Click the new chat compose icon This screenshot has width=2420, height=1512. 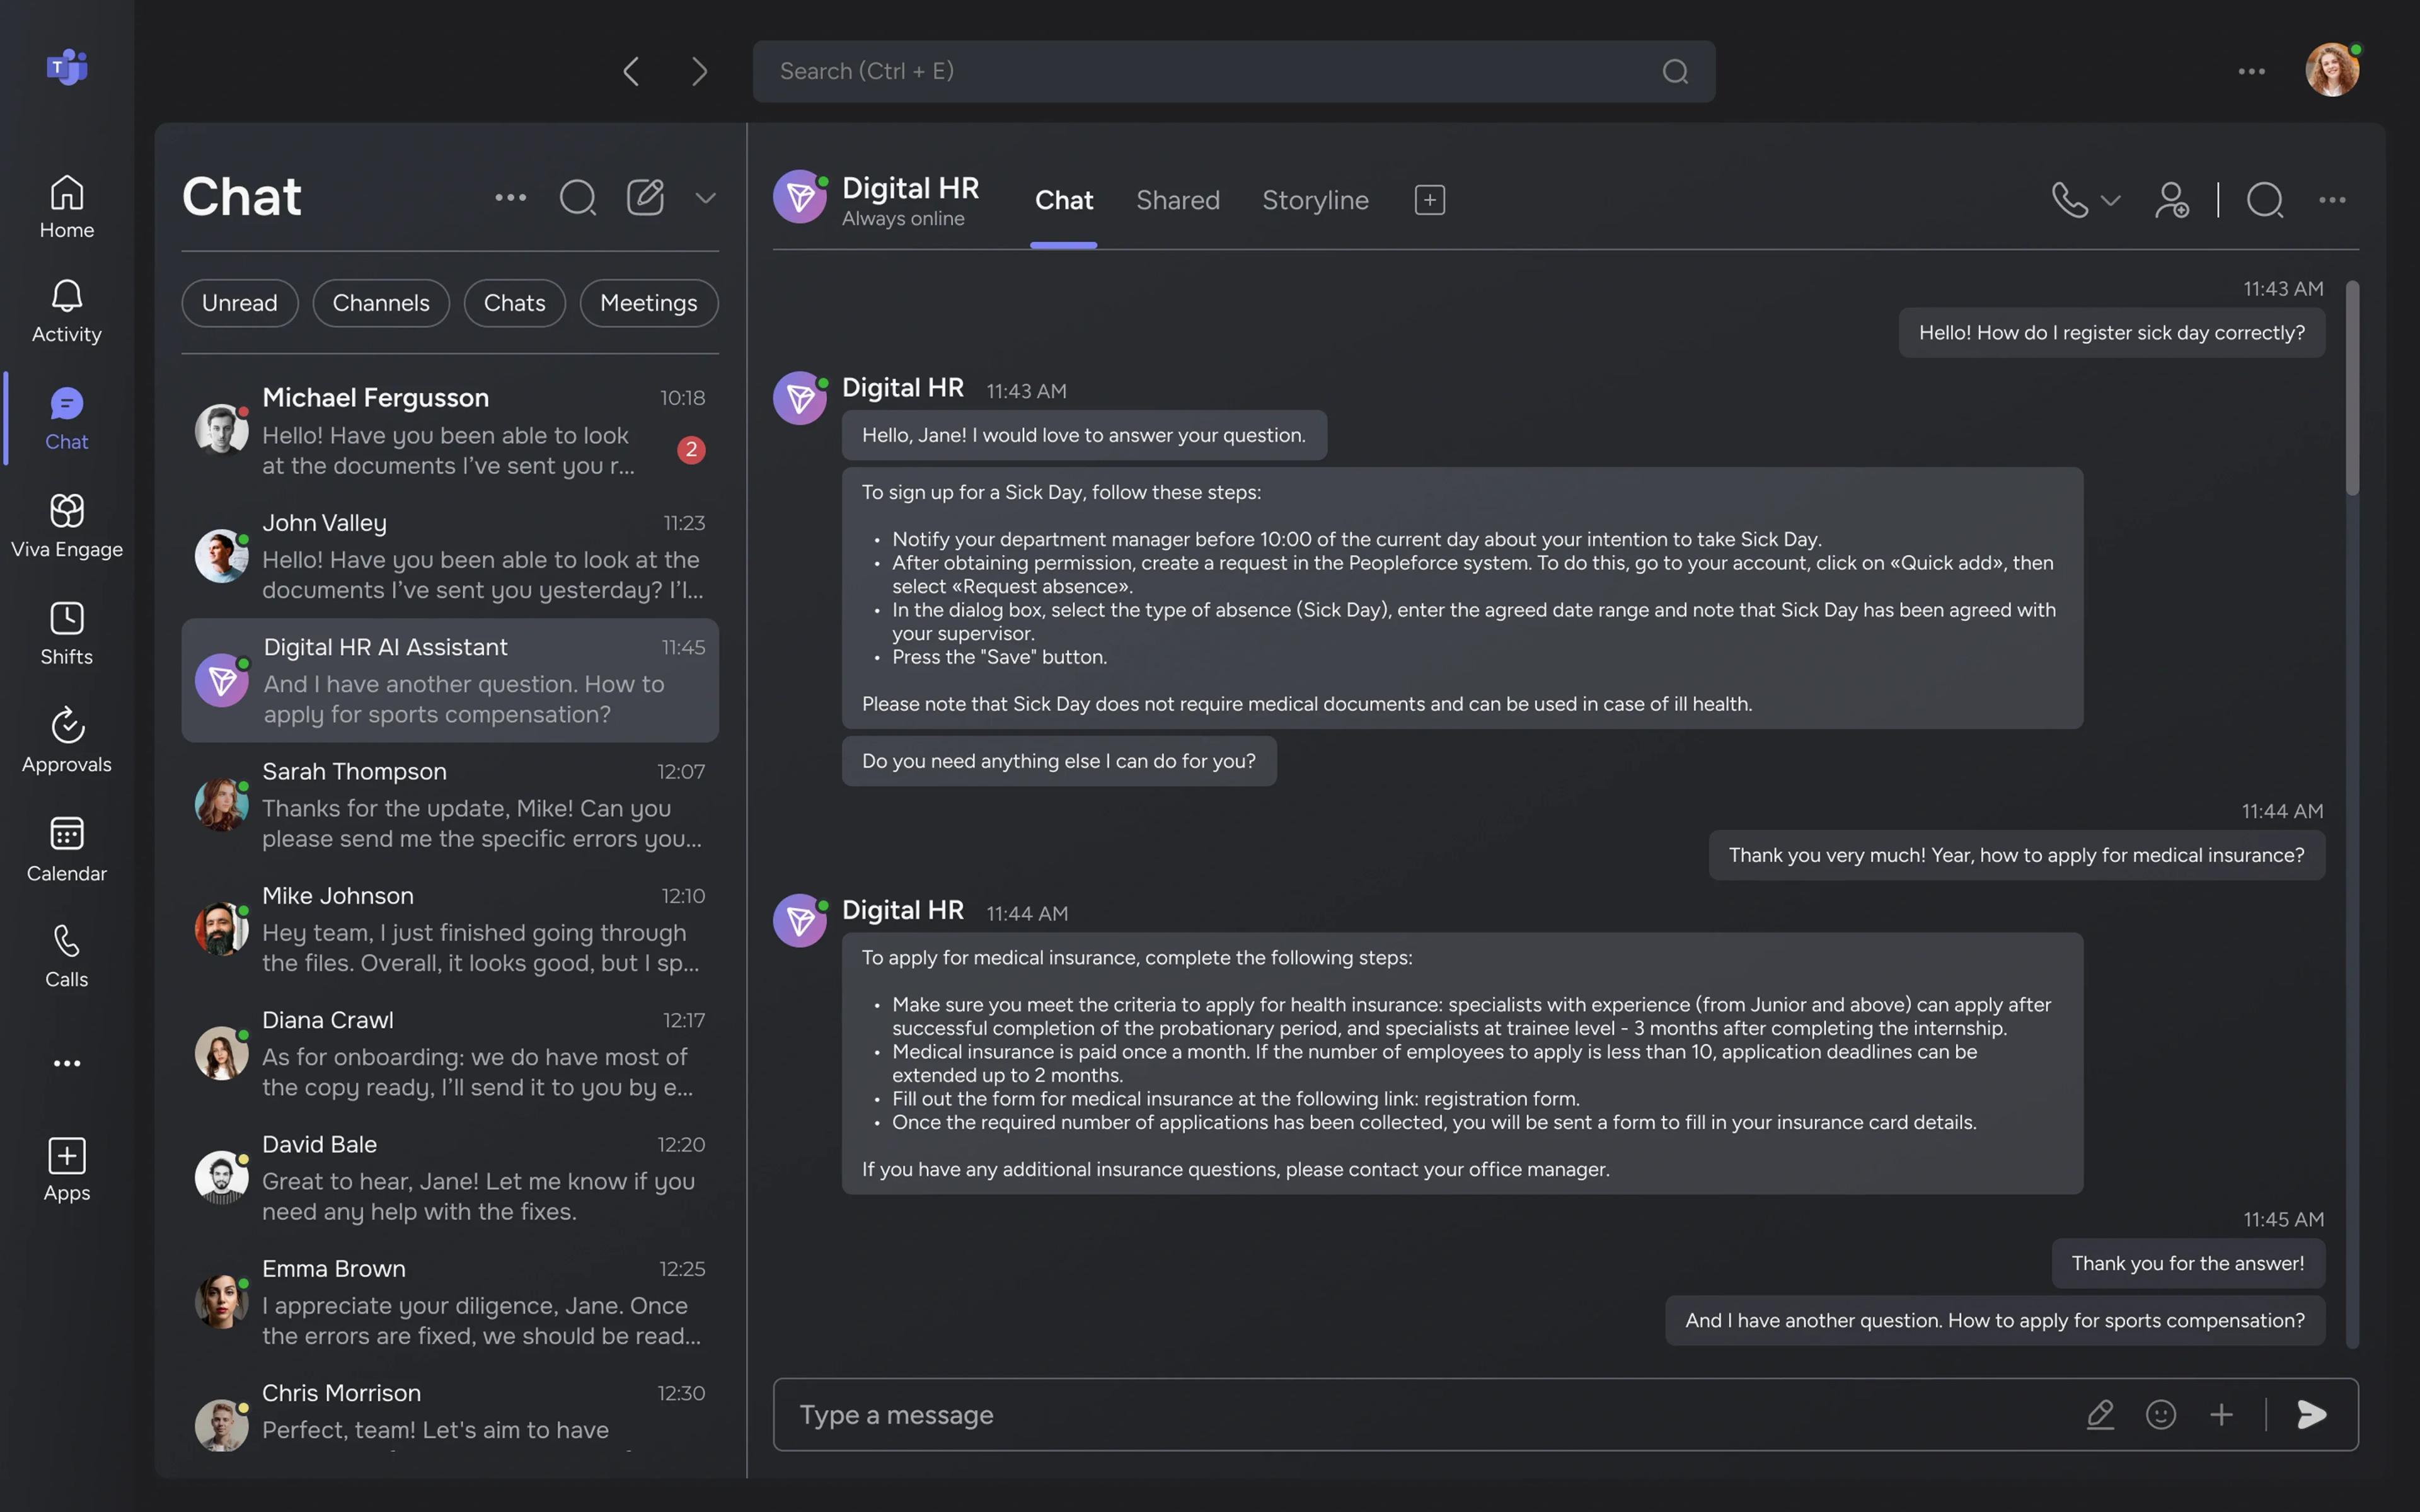point(645,197)
